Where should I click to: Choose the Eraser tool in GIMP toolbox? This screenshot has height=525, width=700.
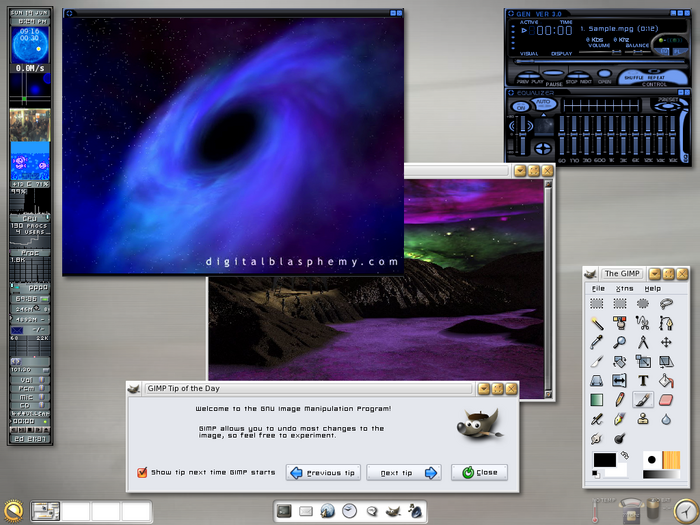[666, 400]
